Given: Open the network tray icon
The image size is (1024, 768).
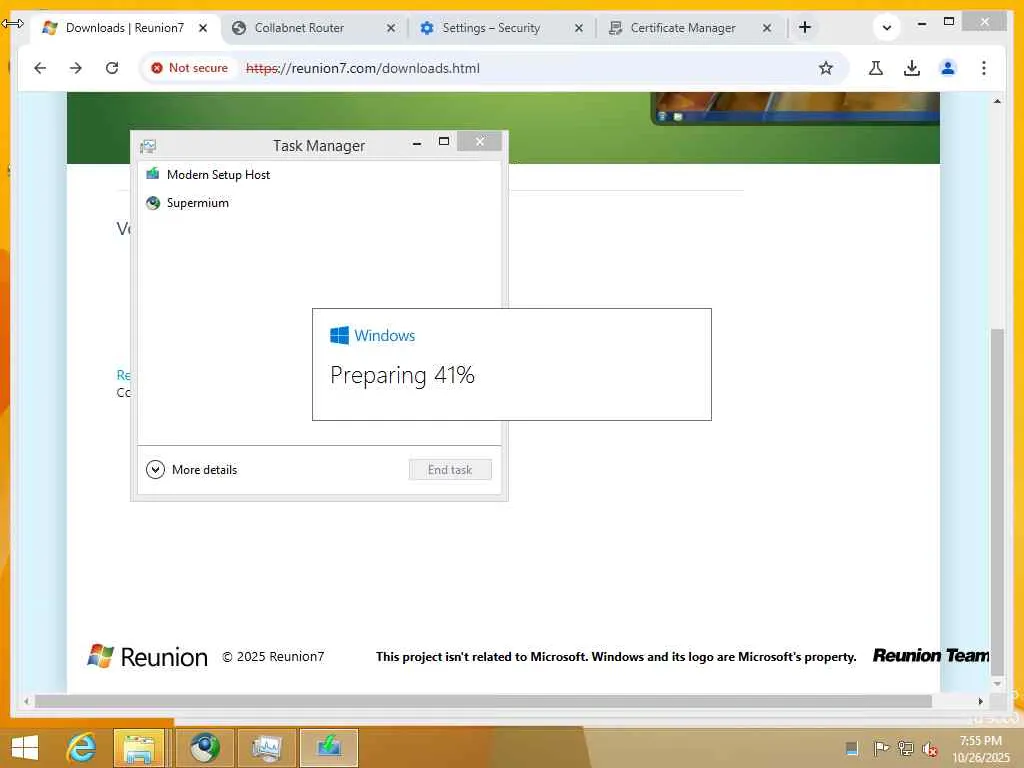Looking at the screenshot, I should pyautogui.click(x=905, y=748).
